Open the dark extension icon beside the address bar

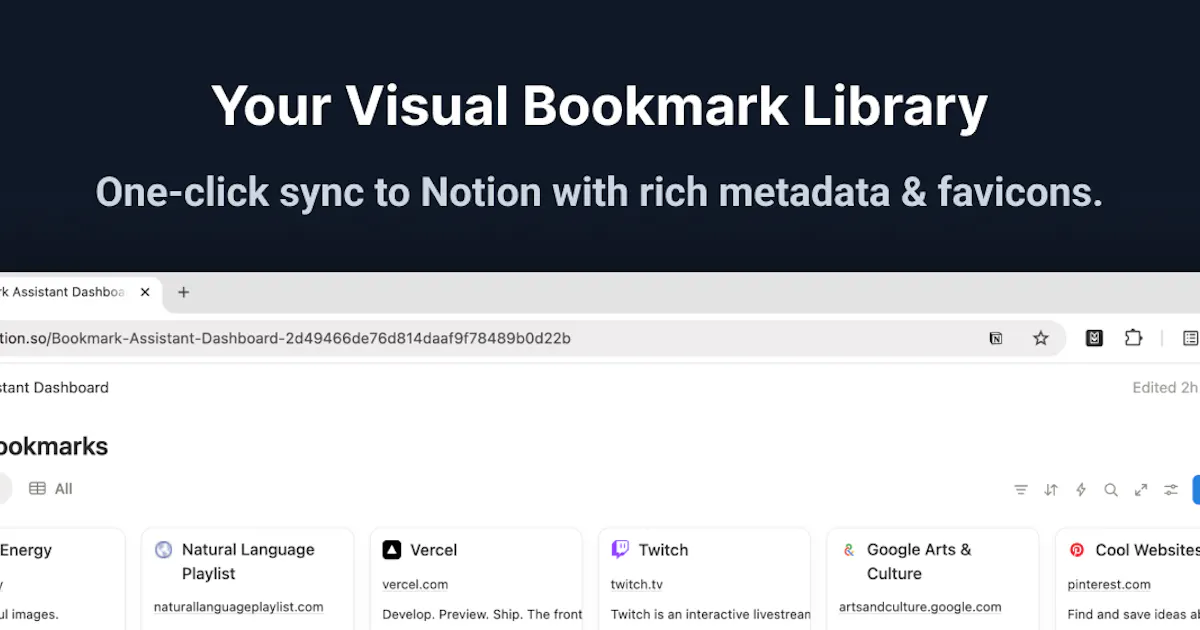coord(1094,338)
